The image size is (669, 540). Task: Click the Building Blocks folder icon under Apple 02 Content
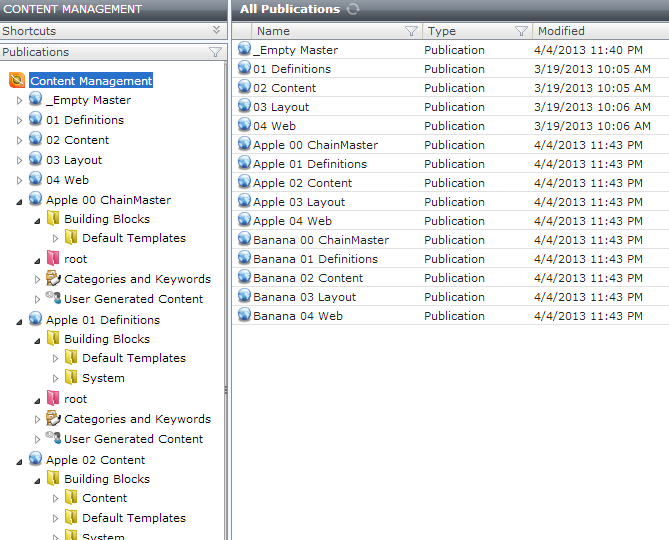pos(53,479)
